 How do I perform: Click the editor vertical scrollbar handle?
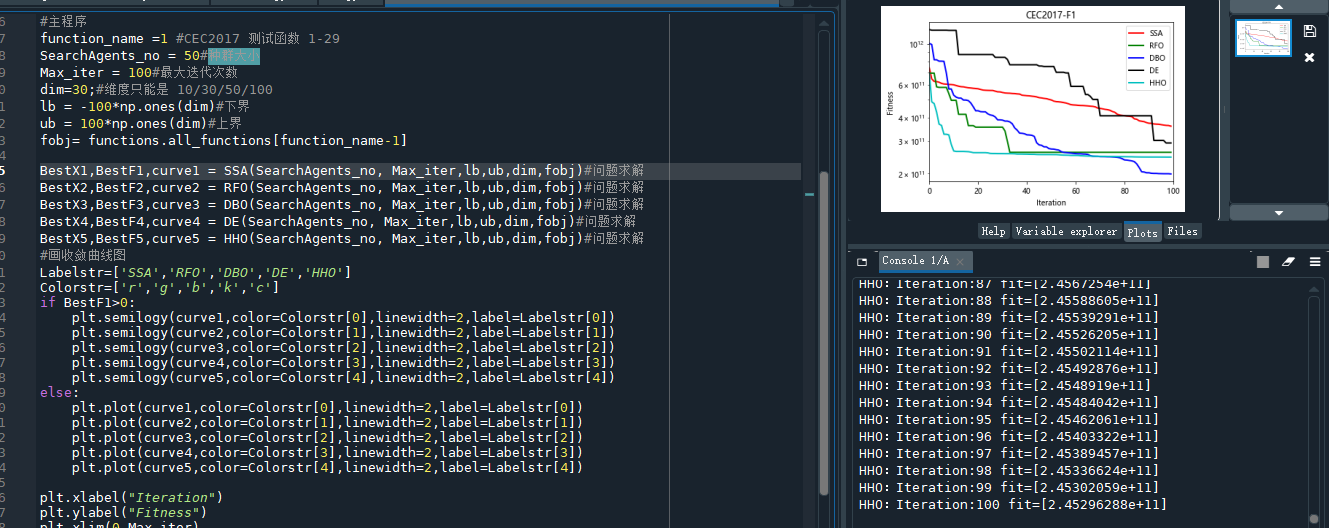824,330
